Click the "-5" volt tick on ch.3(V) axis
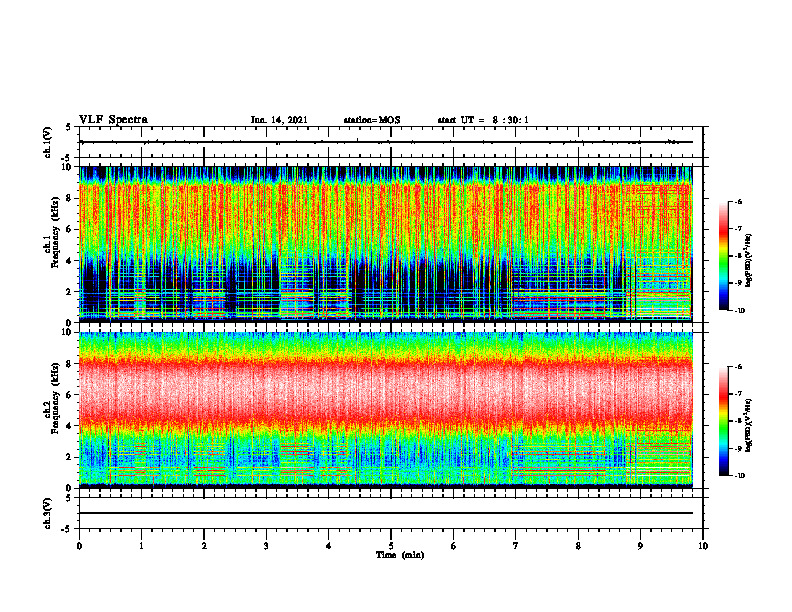Image resolution: width=792 pixels, height=612 pixels. coord(68,529)
